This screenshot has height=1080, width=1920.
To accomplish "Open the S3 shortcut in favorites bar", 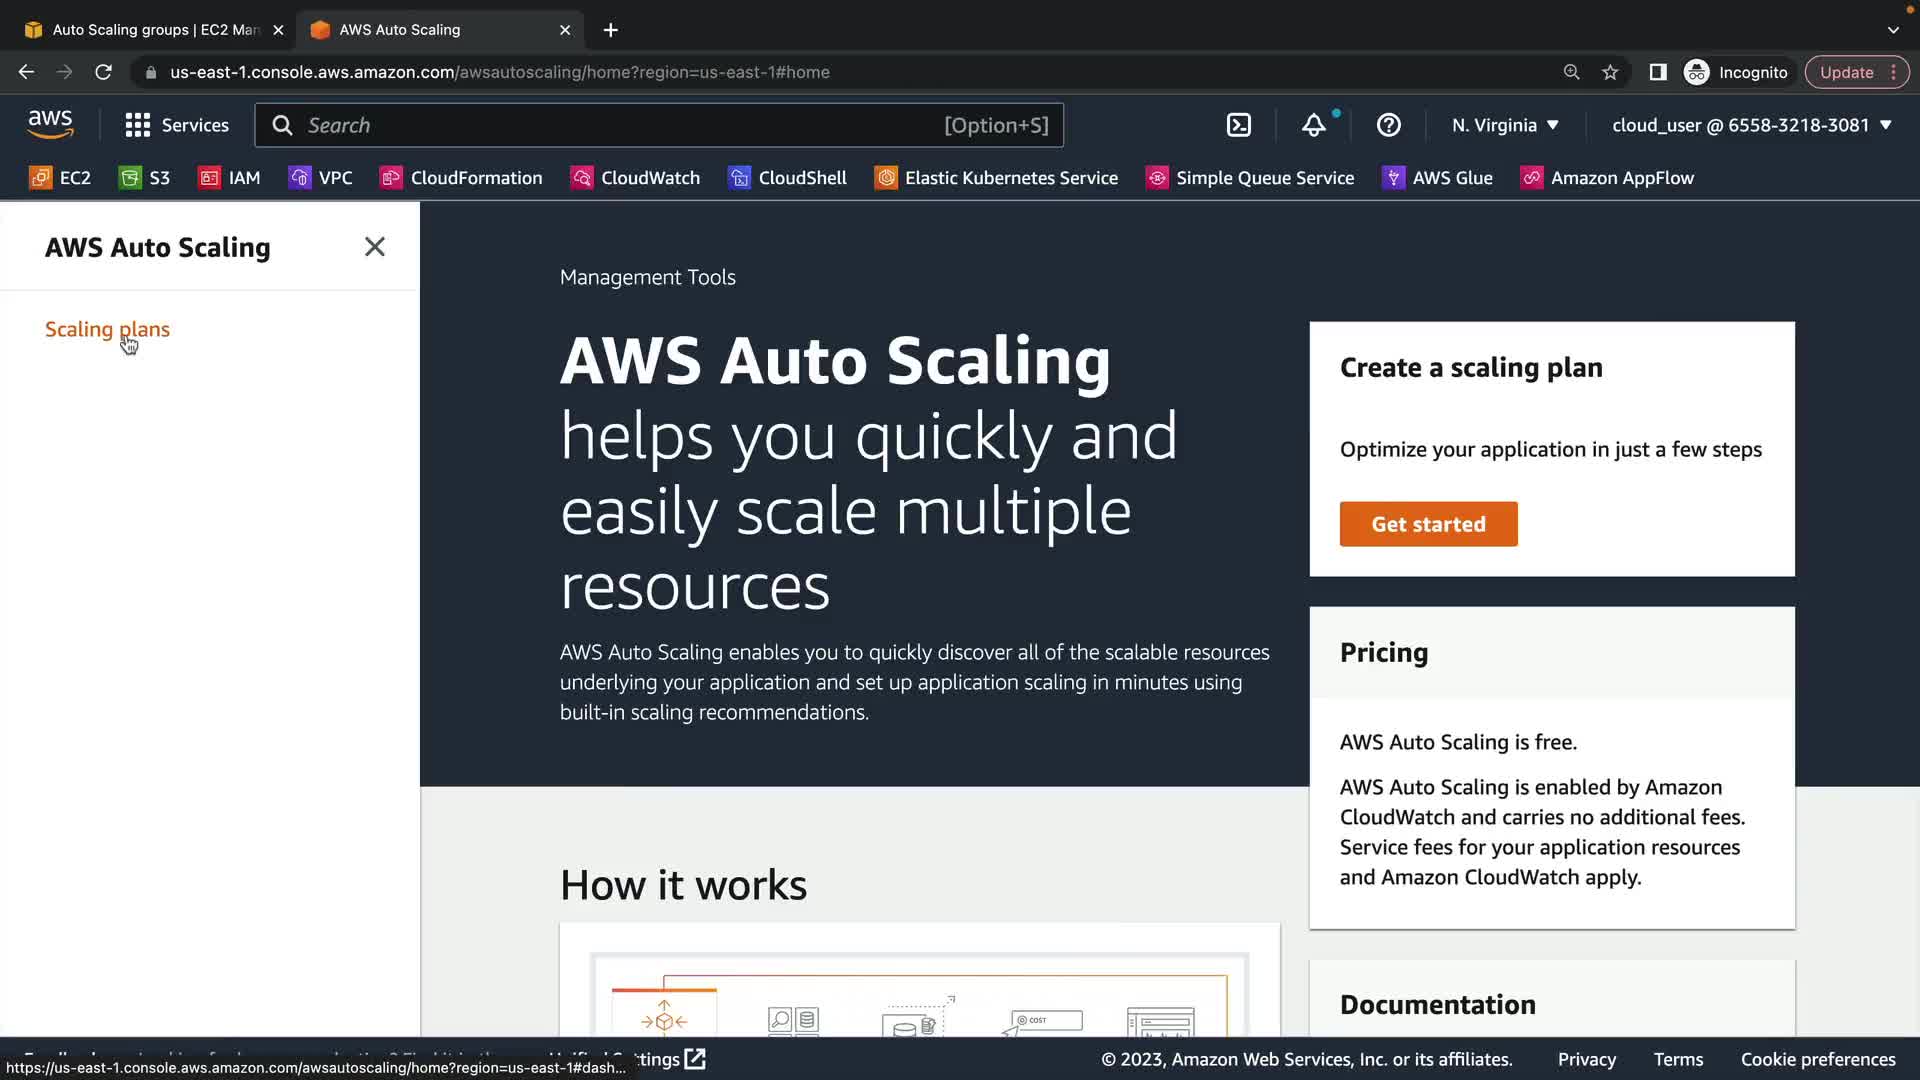I will point(145,178).
